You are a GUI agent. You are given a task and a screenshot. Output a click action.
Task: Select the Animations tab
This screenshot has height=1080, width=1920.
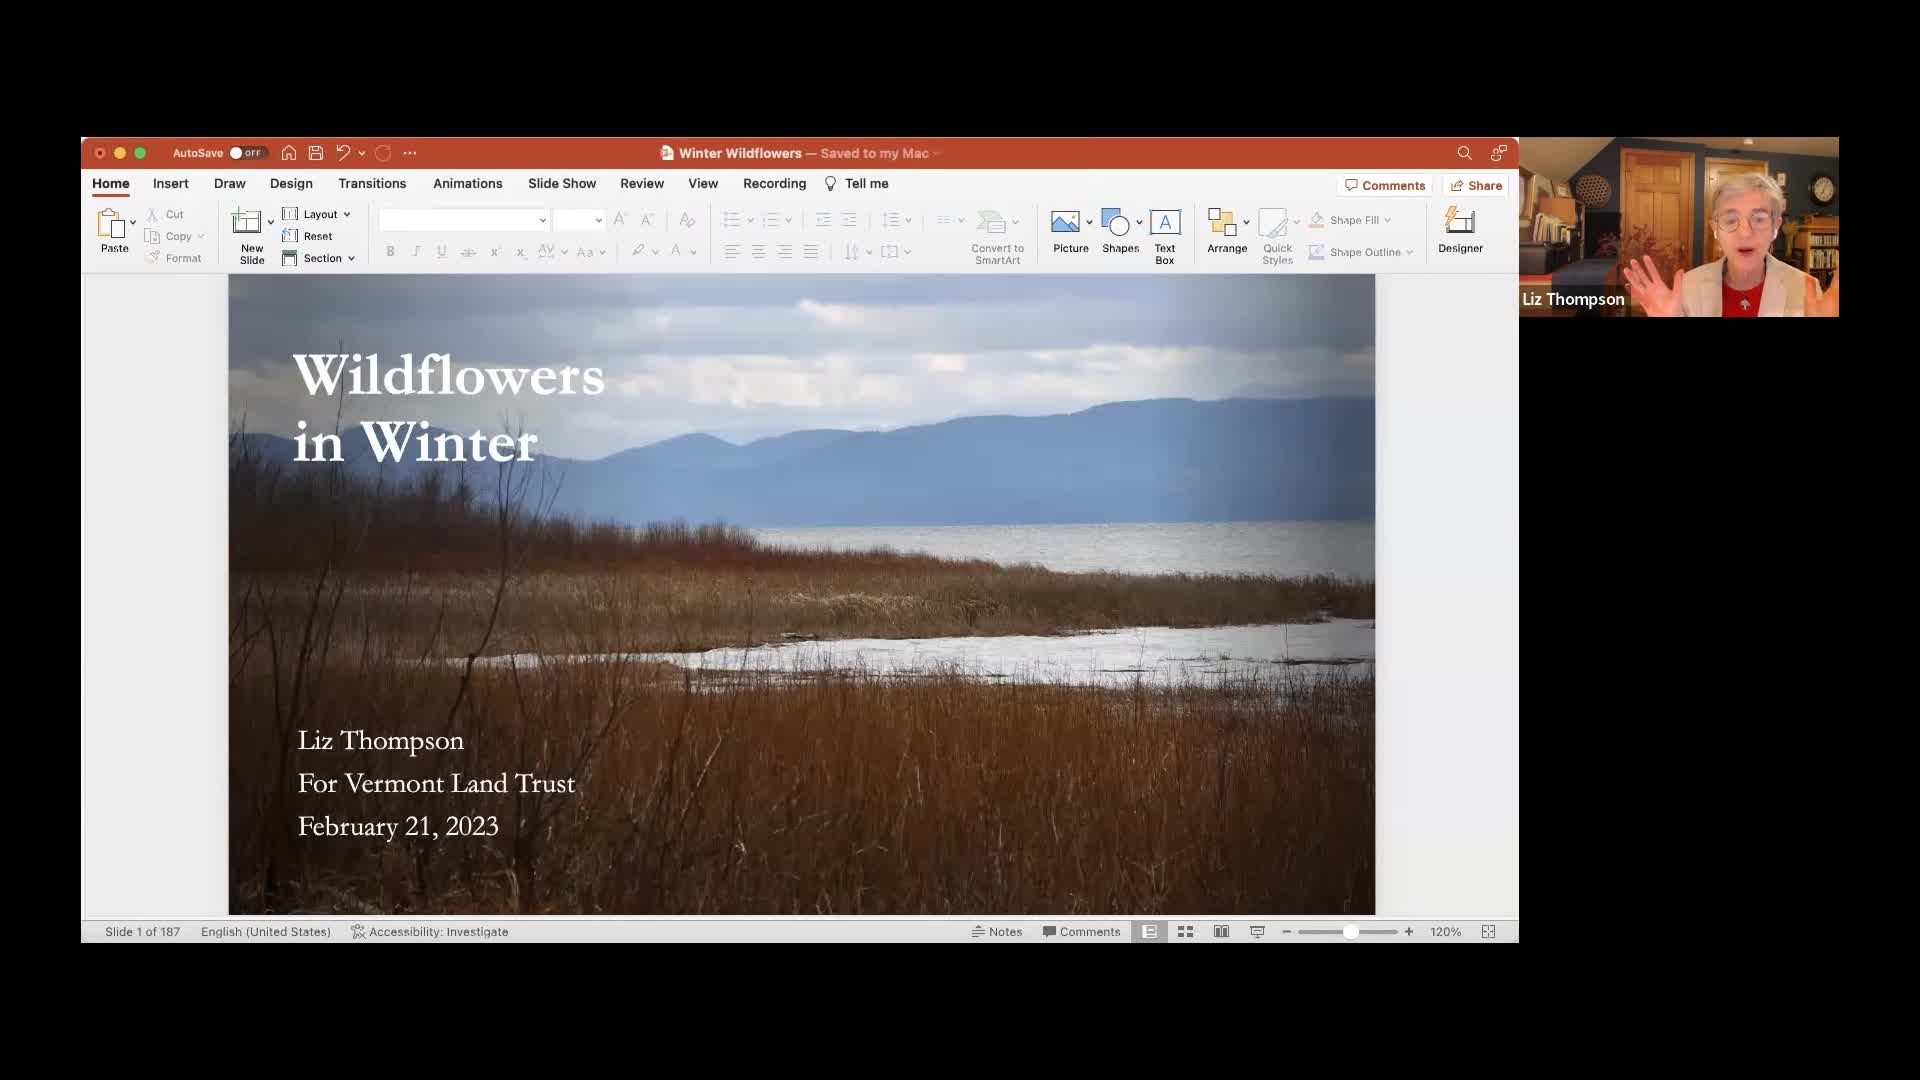click(468, 184)
